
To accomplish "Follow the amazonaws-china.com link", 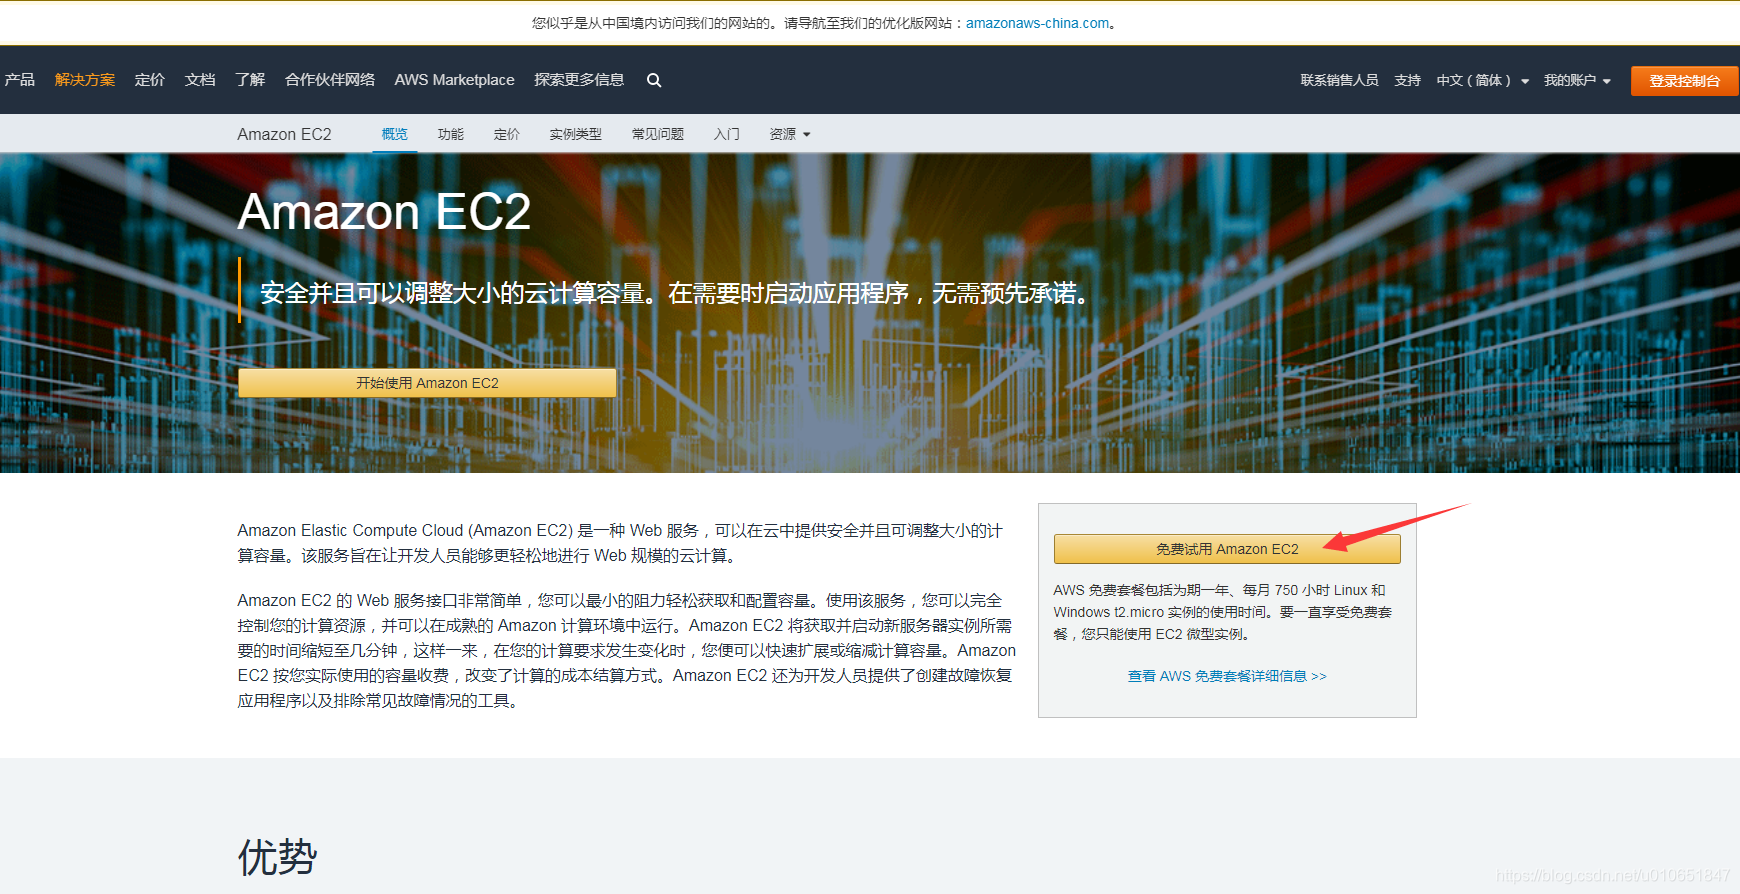I will tap(1037, 23).
